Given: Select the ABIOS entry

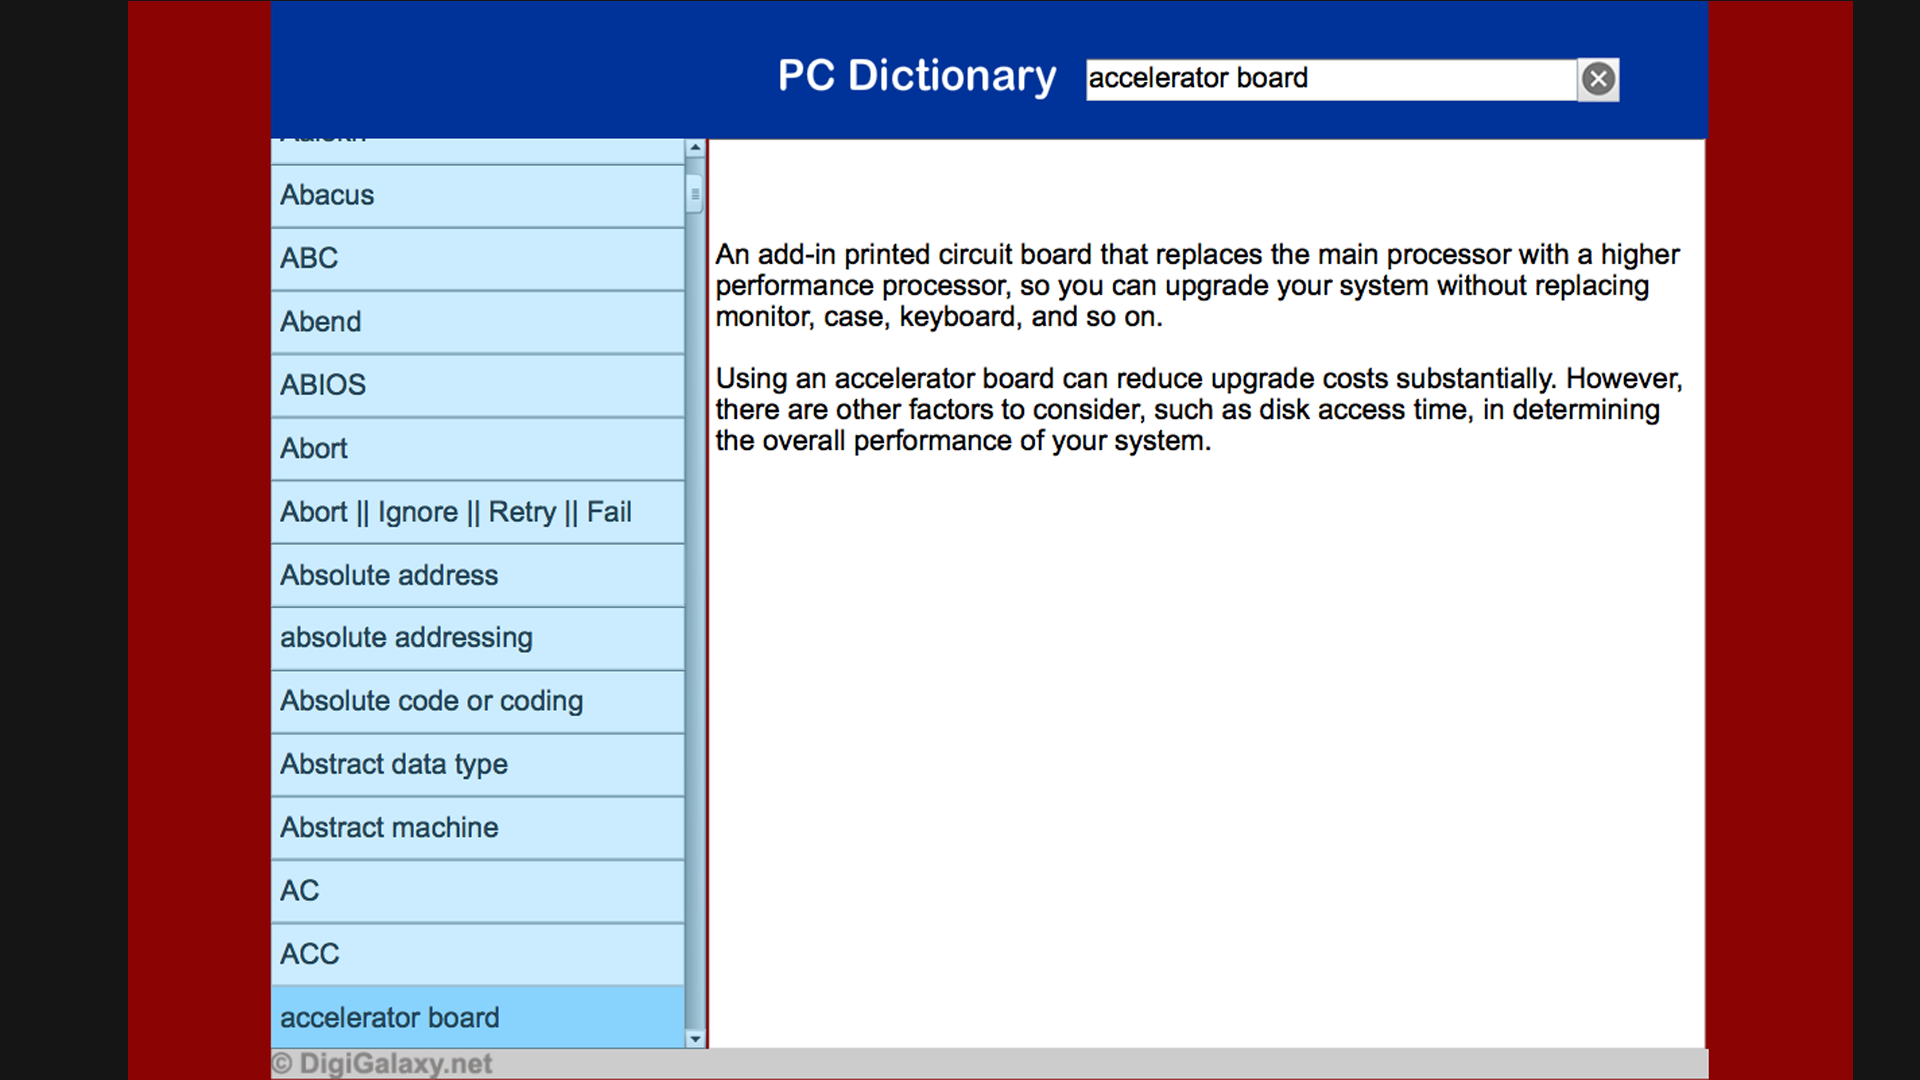Looking at the screenshot, I should (x=478, y=386).
